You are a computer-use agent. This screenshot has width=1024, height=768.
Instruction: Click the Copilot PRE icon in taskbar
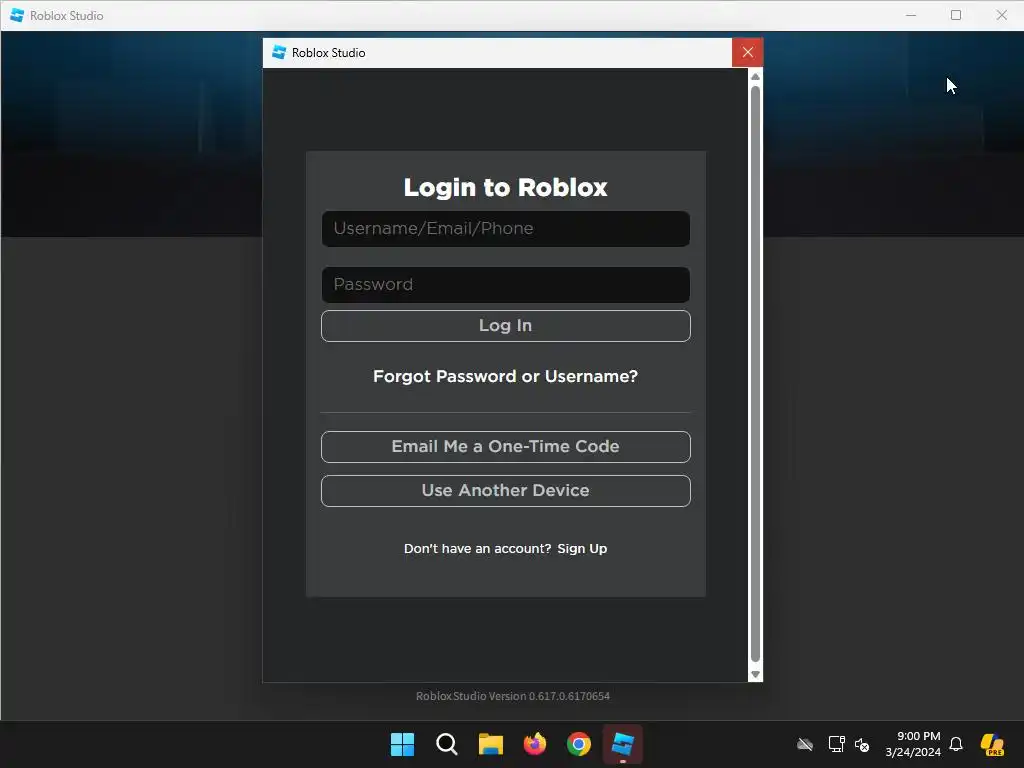tap(993, 744)
